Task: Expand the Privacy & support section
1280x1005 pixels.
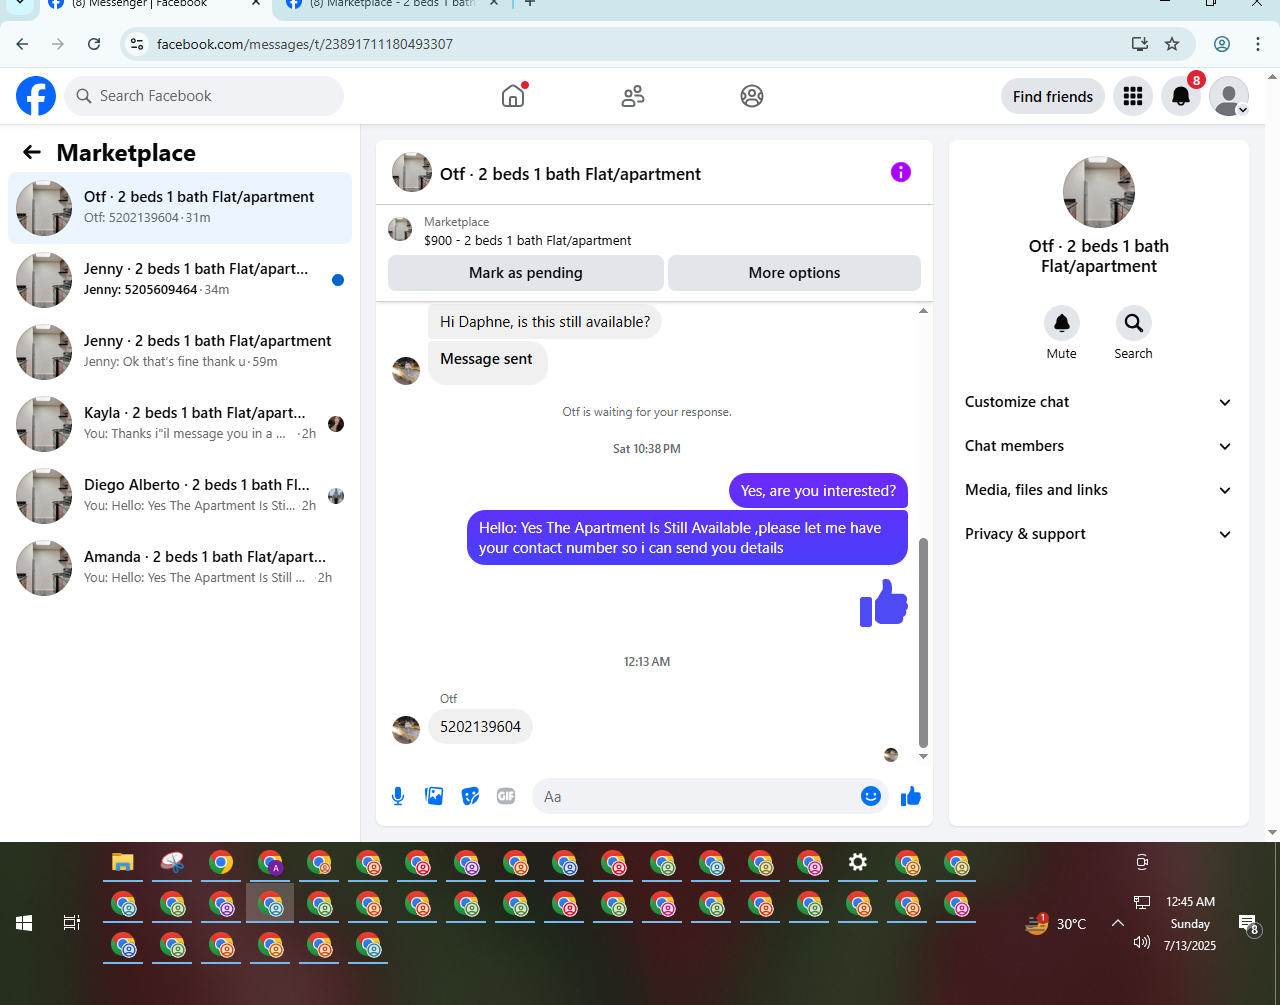Action: click(1098, 534)
